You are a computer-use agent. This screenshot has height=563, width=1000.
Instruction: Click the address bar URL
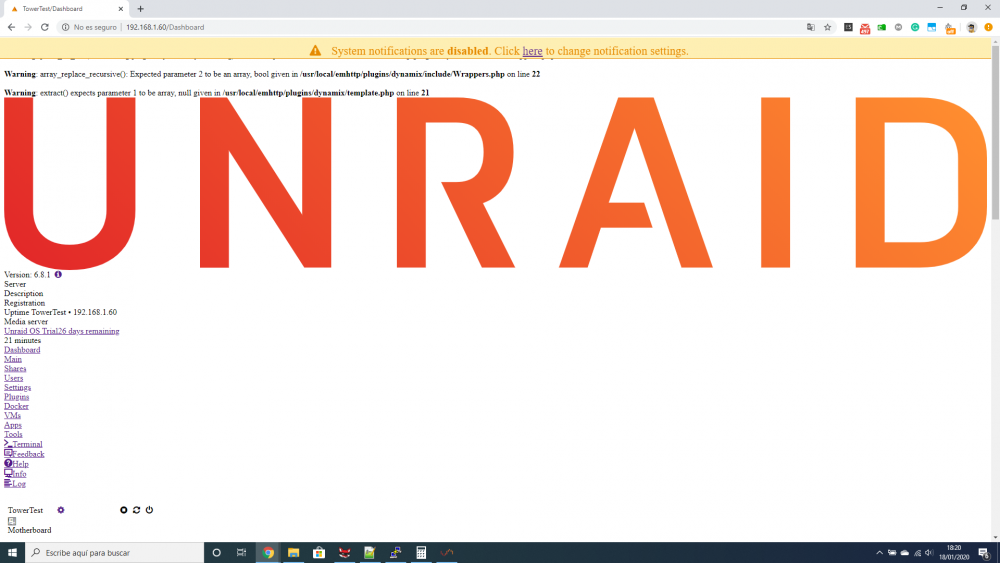[165, 27]
